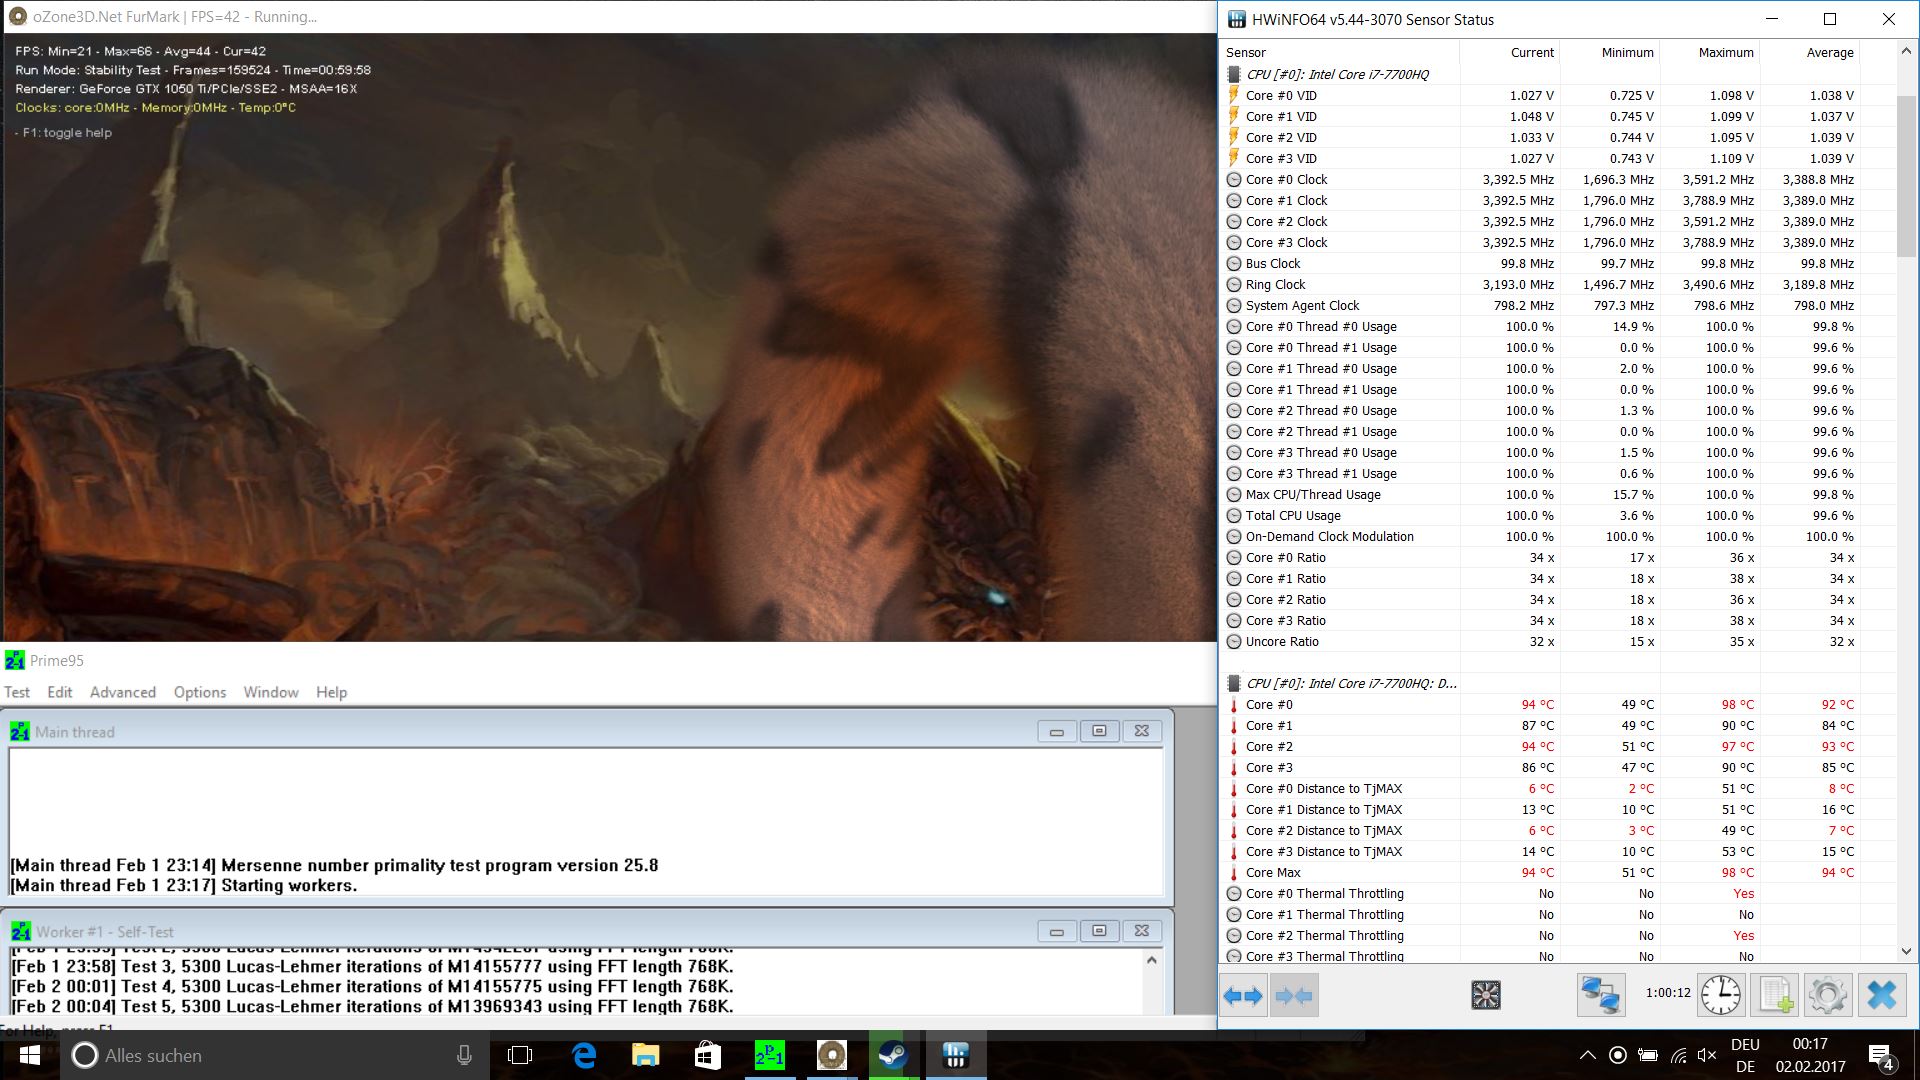Viewport: 1920px width, 1080px height.
Task: Launch Microsoft Edge from taskbar
Action: tap(584, 1055)
